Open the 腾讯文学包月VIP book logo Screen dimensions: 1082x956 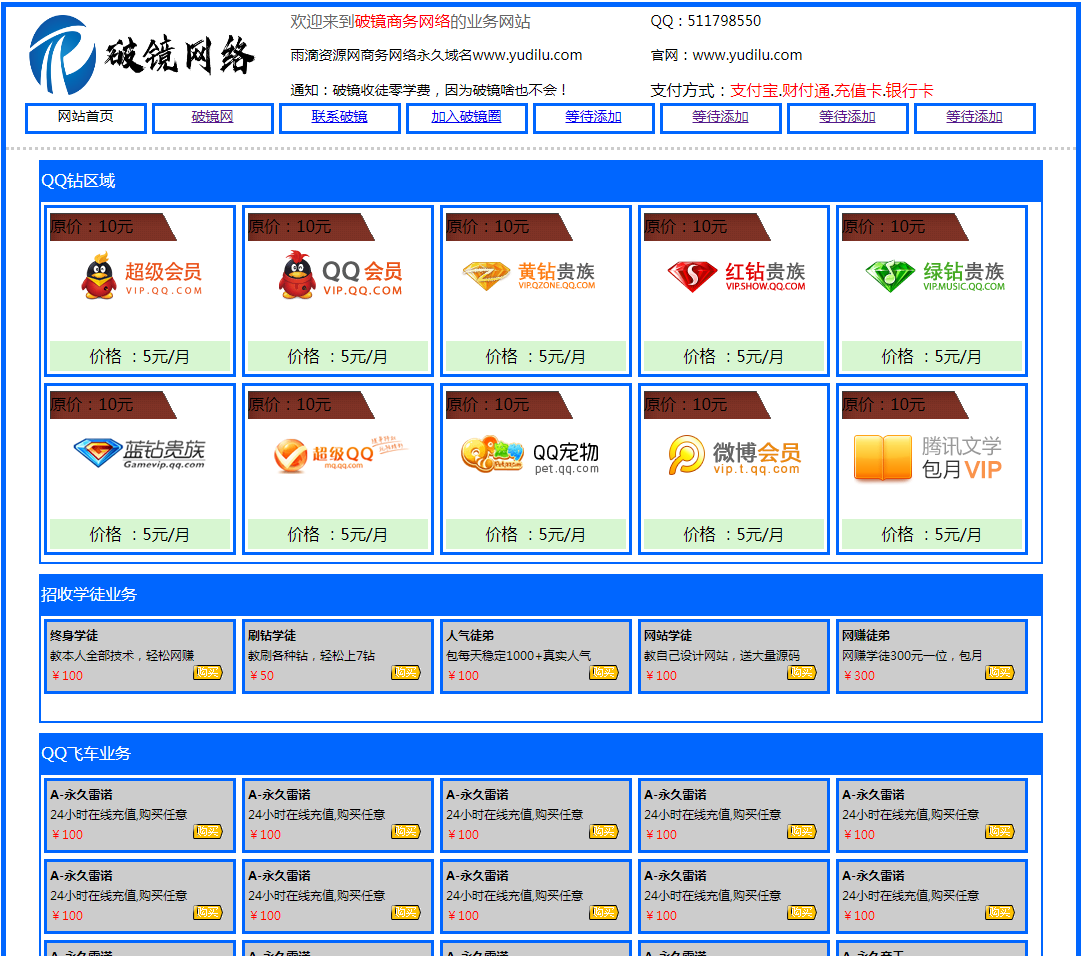click(x=927, y=458)
